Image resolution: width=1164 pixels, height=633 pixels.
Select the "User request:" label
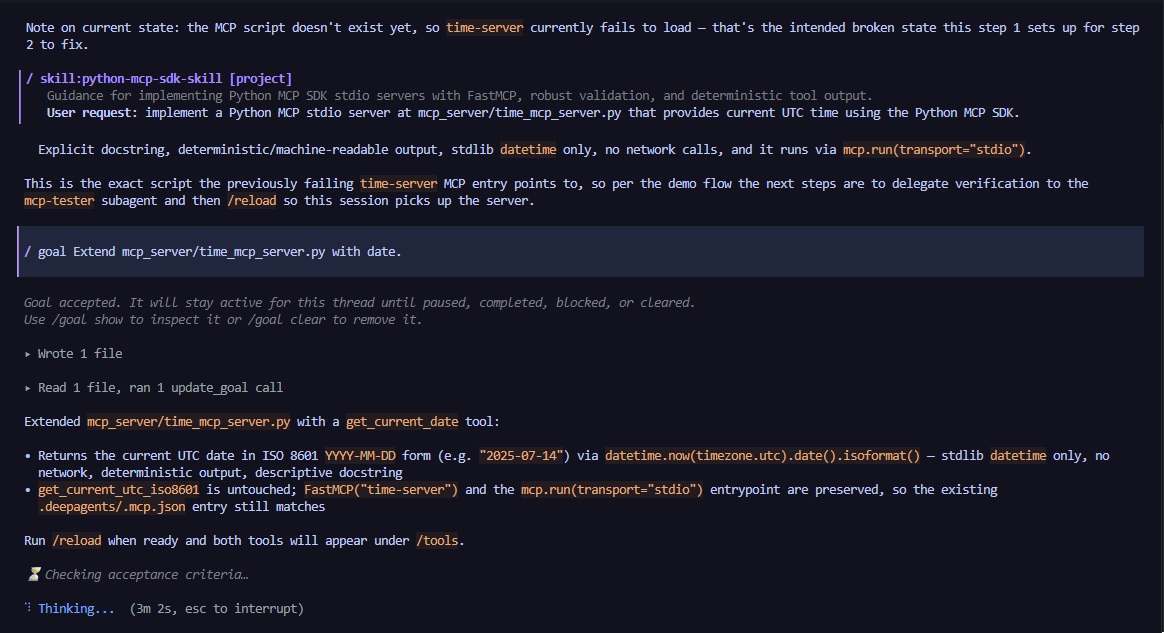point(92,113)
